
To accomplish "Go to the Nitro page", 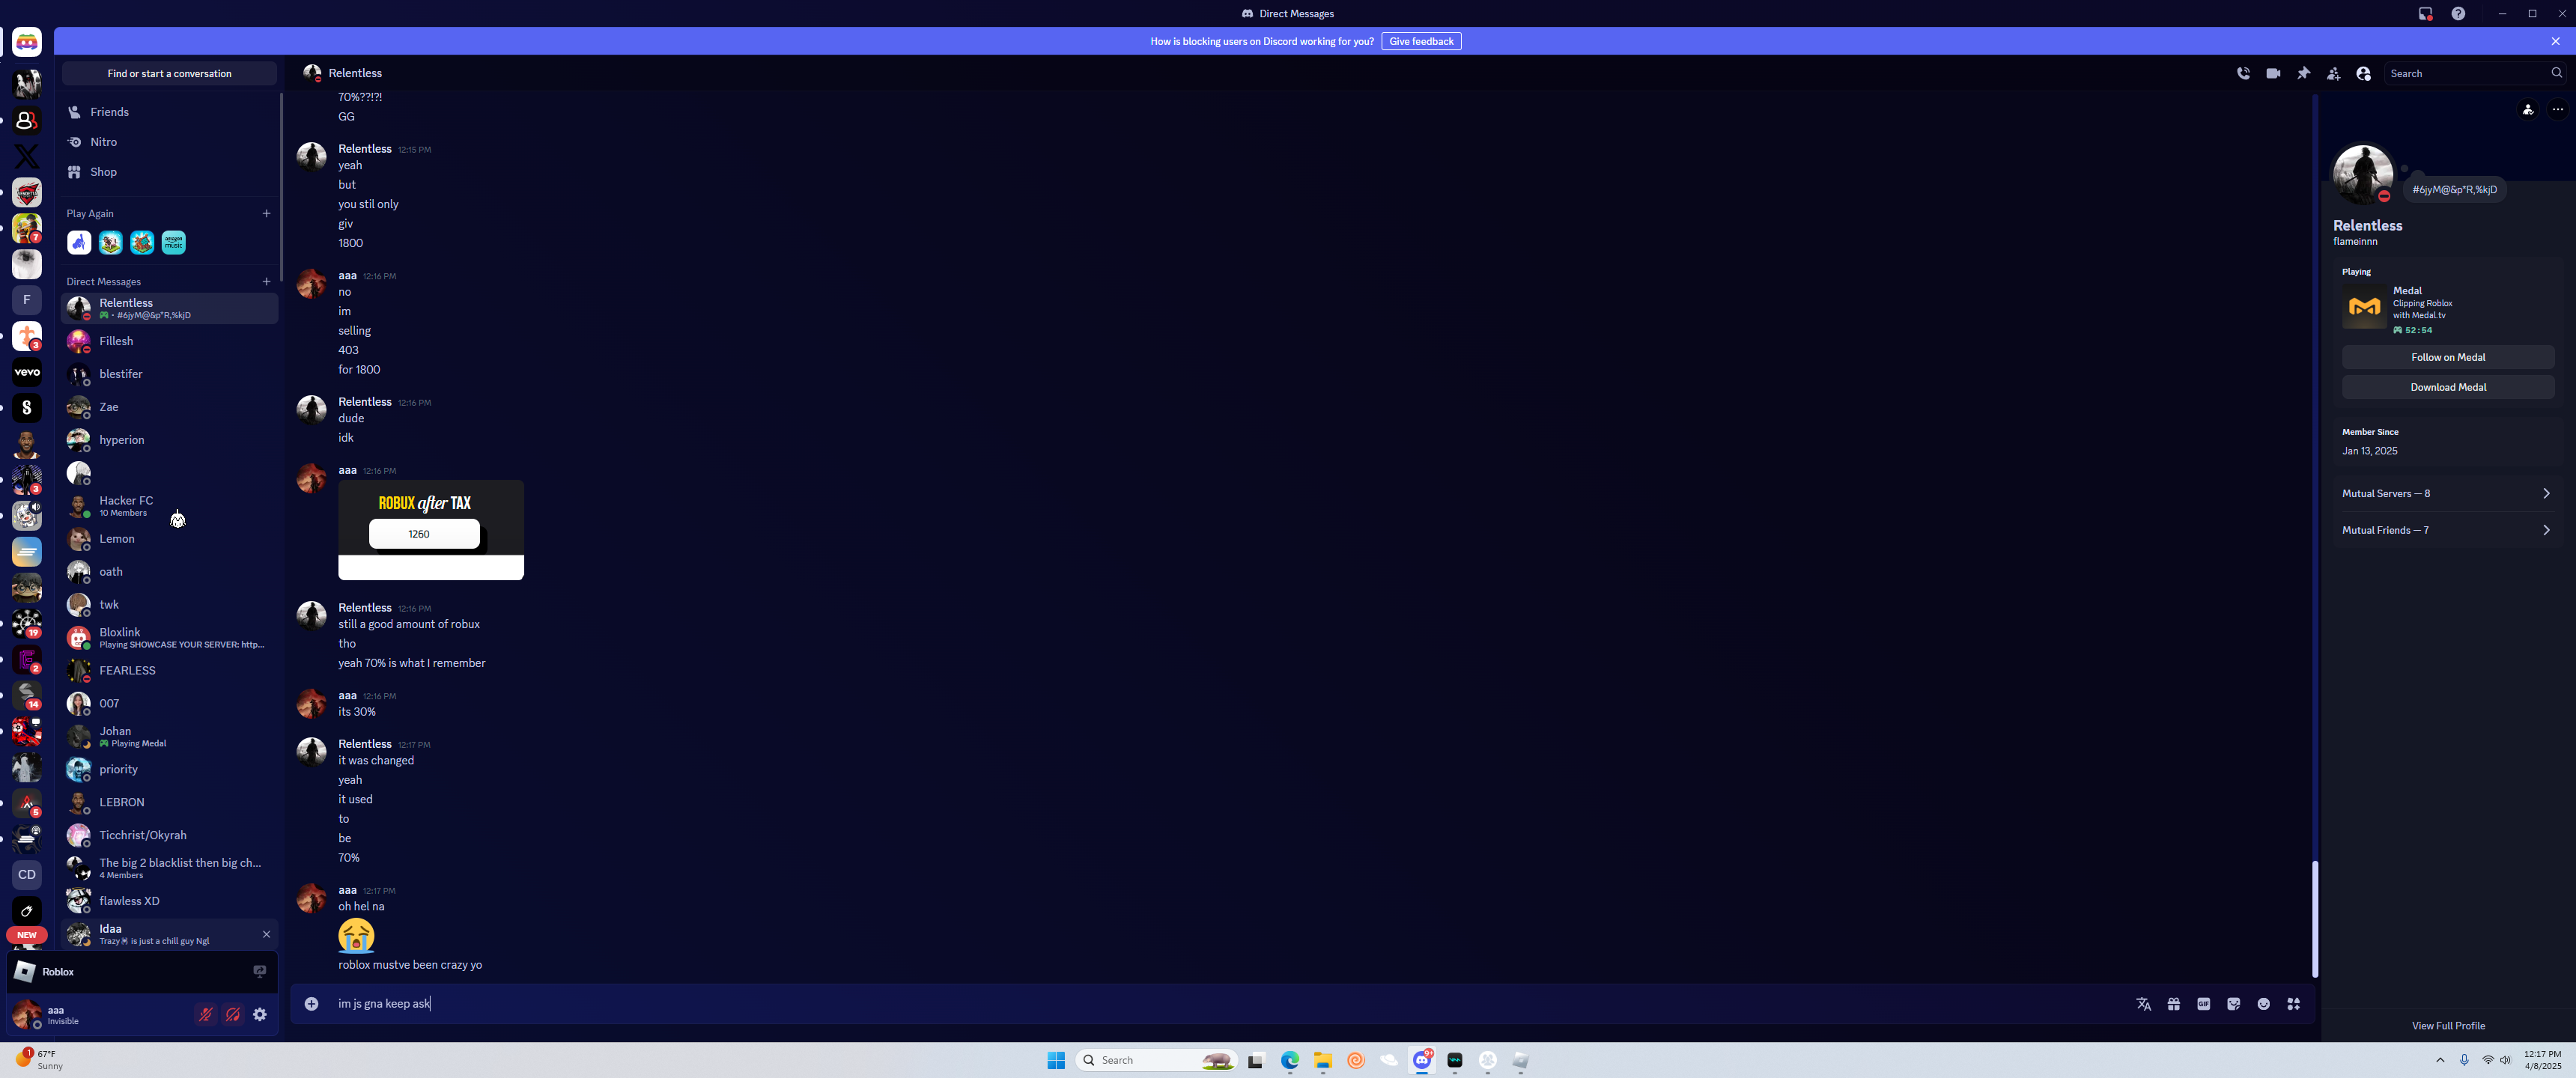I will (x=103, y=142).
